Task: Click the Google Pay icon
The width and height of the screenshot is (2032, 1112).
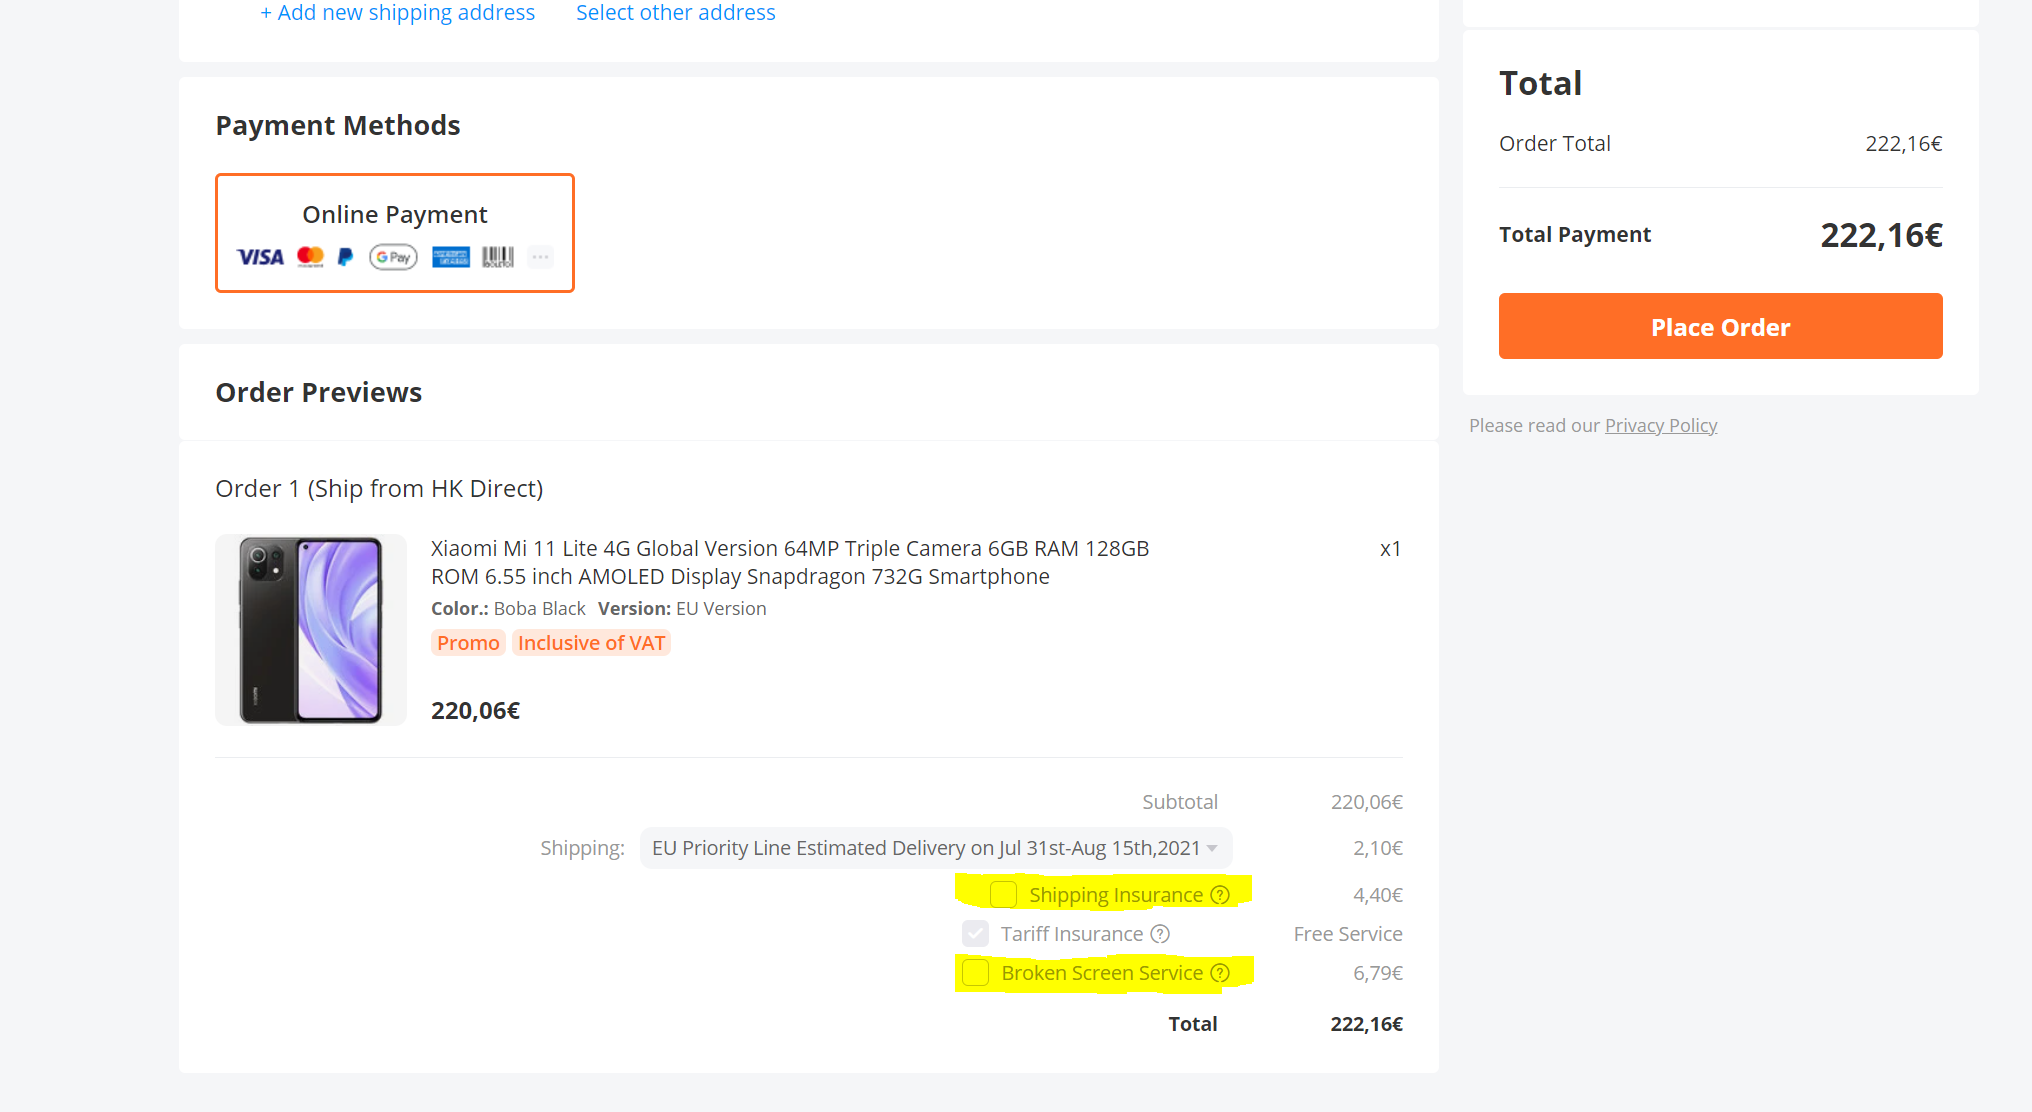Action: coord(393,257)
